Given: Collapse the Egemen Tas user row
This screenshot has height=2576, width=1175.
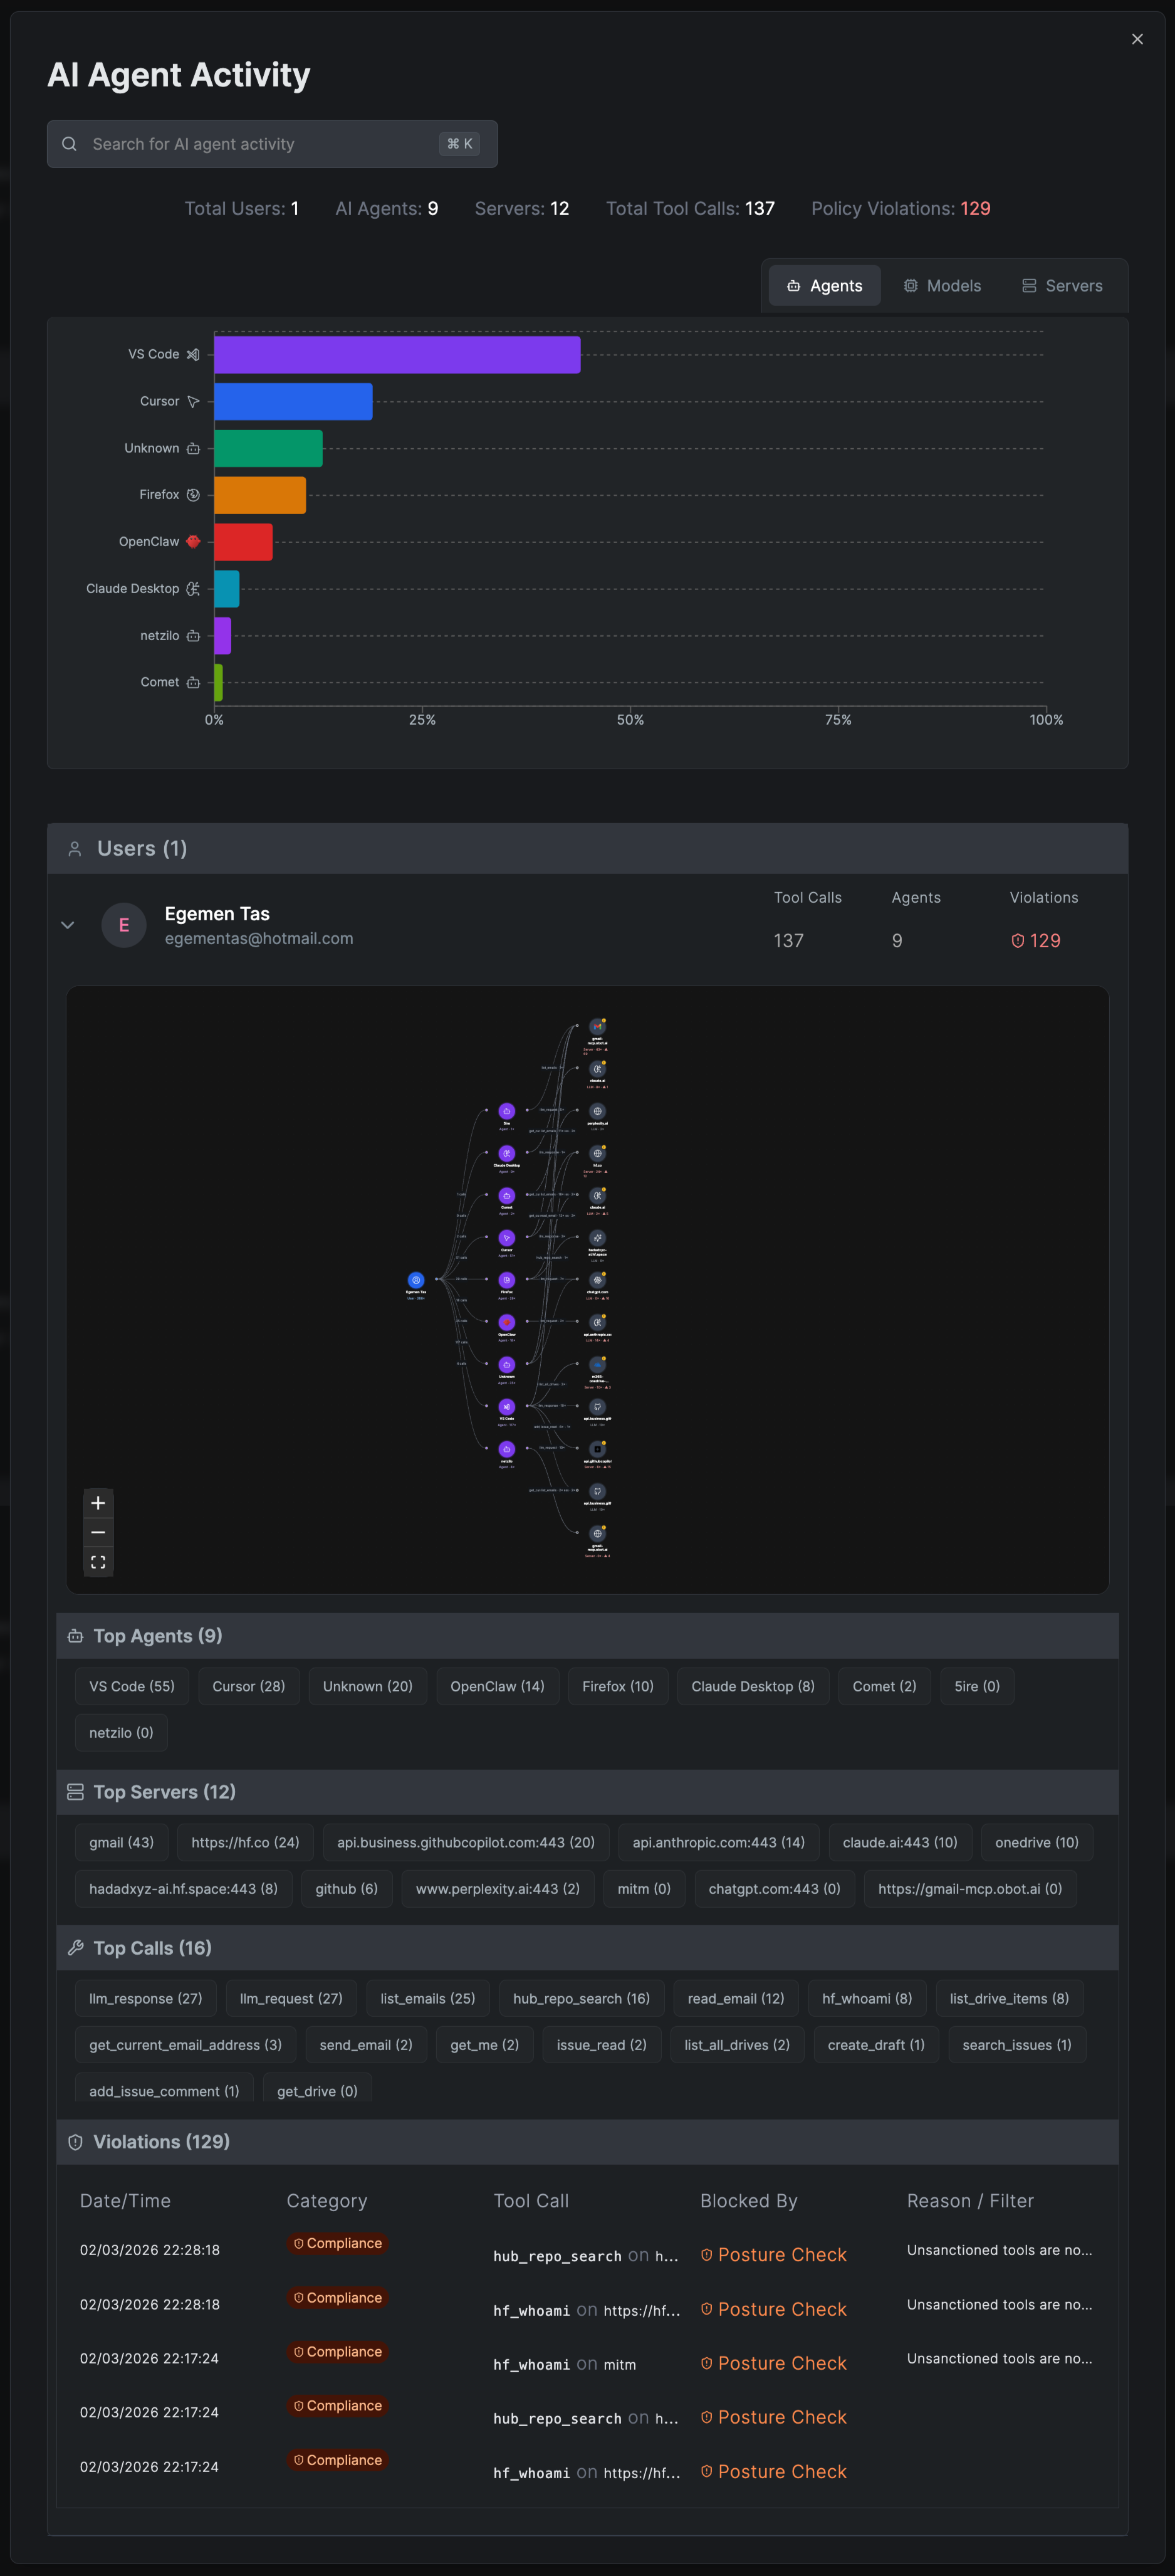Looking at the screenshot, I should tap(67, 925).
